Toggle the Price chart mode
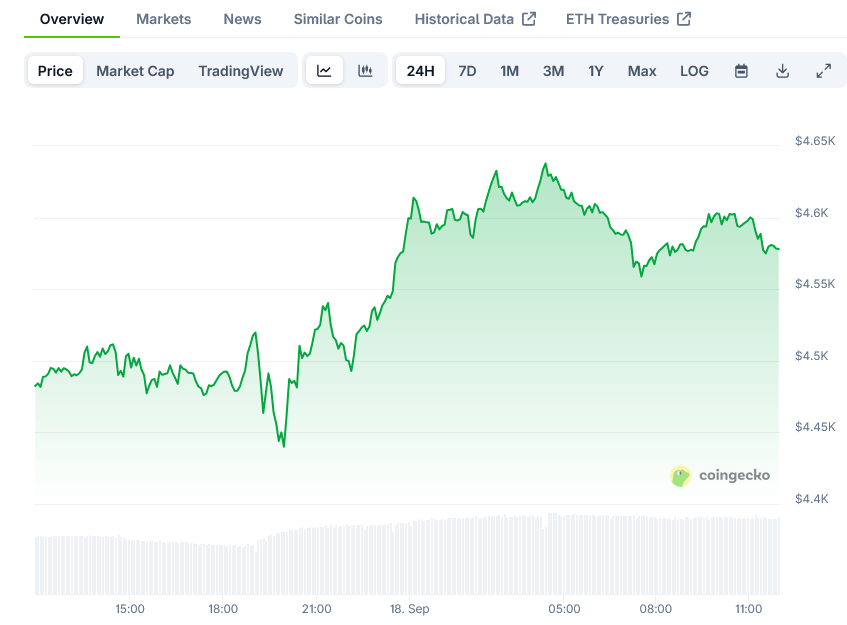This screenshot has width=847, height=625. (55, 70)
